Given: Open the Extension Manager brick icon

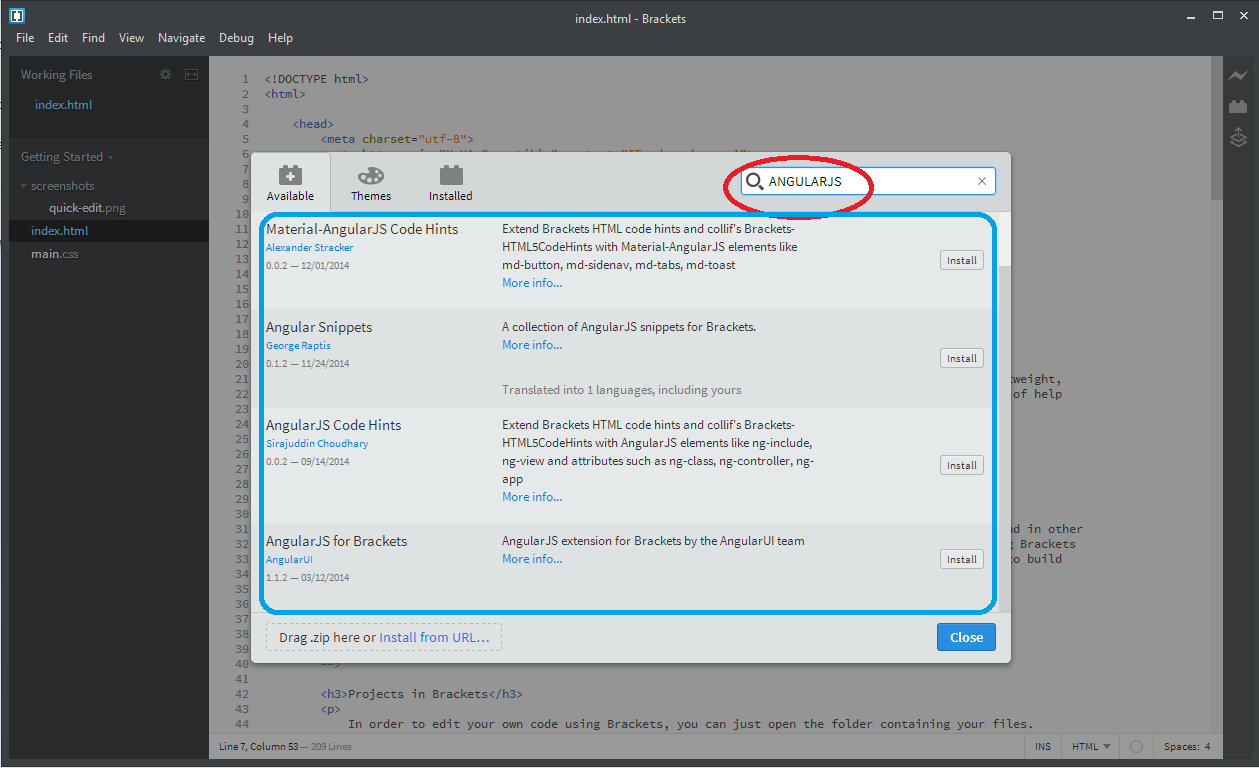Looking at the screenshot, I should pos(1238,106).
